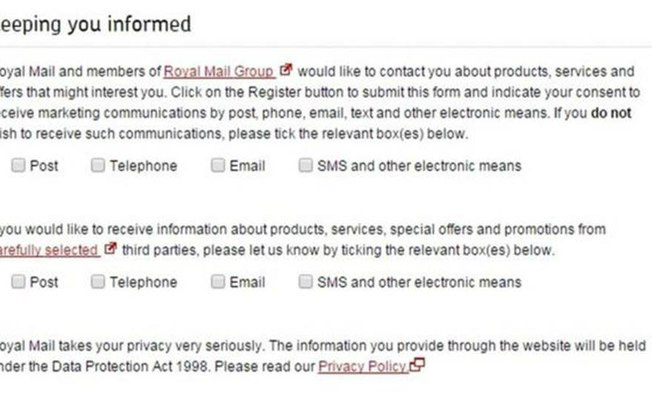Enable Email checkbox in third parties row
The image size is (652, 408).
coord(218,282)
